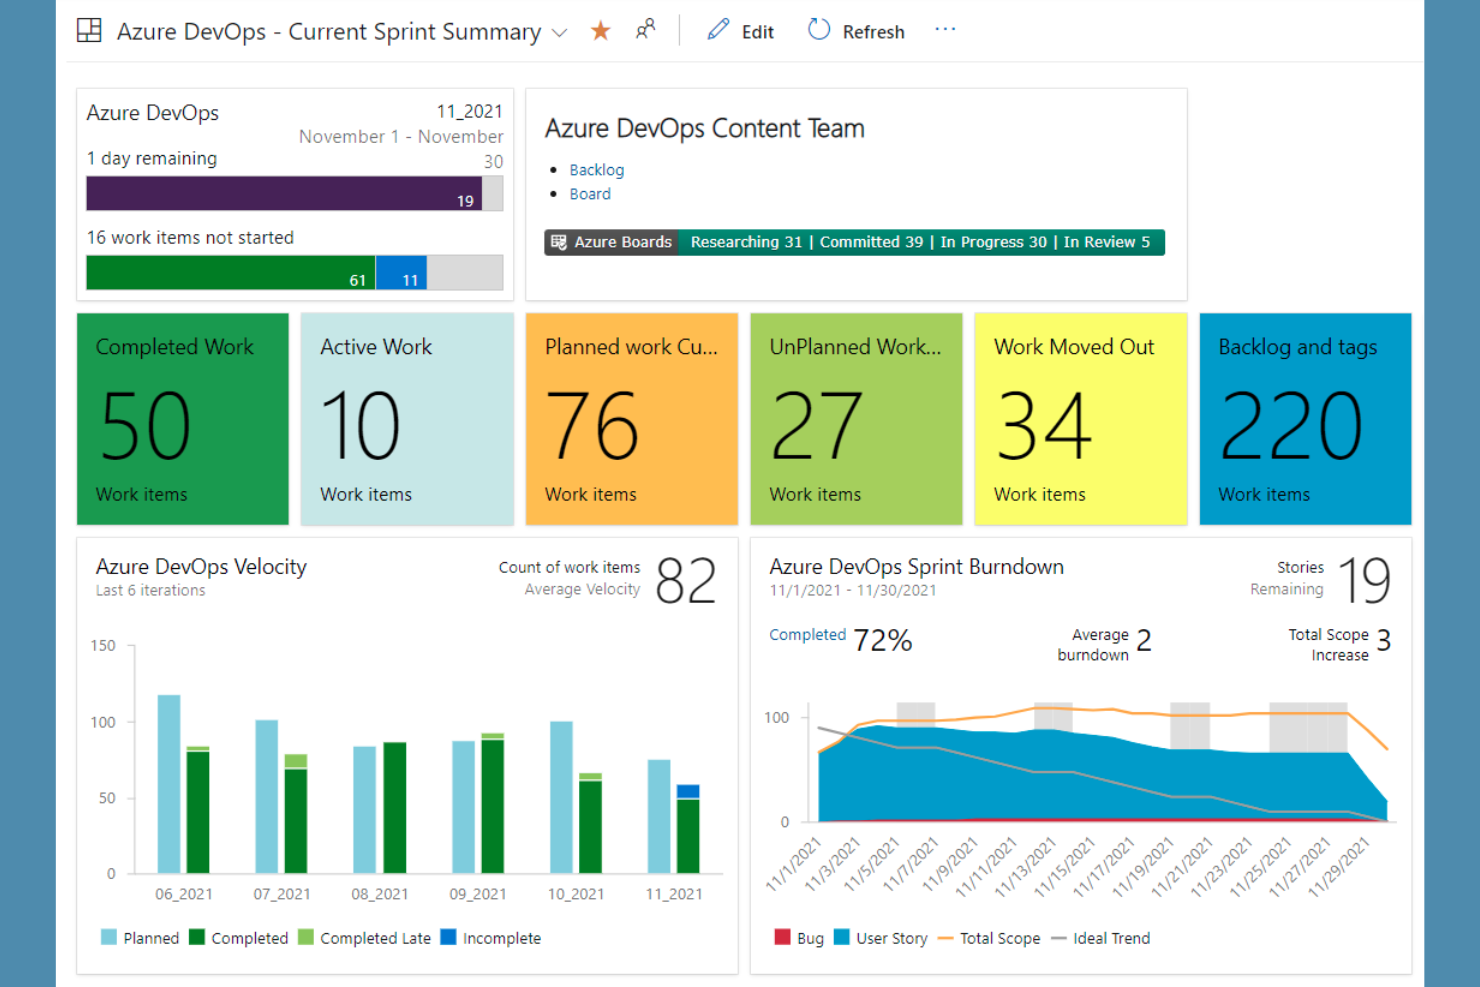Click the 06_2021 planned bar
This screenshot has height=987, width=1480.
point(169,784)
